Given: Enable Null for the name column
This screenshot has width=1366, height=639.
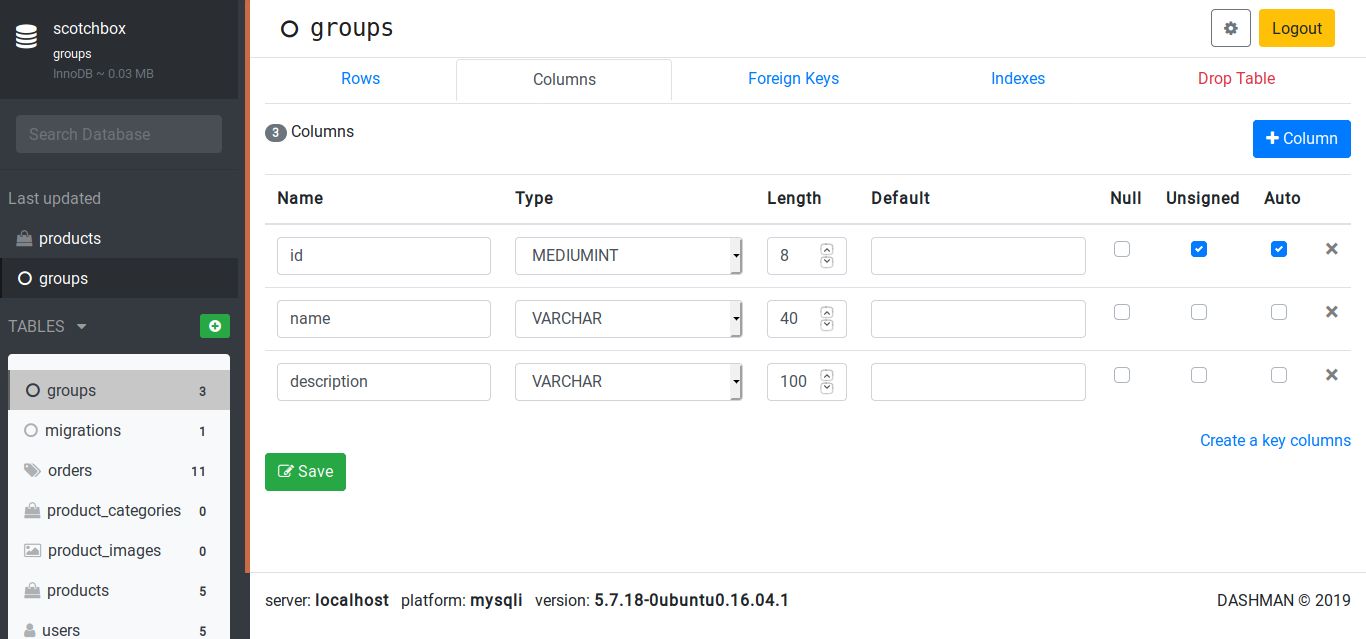Looking at the screenshot, I should click(x=1122, y=312).
